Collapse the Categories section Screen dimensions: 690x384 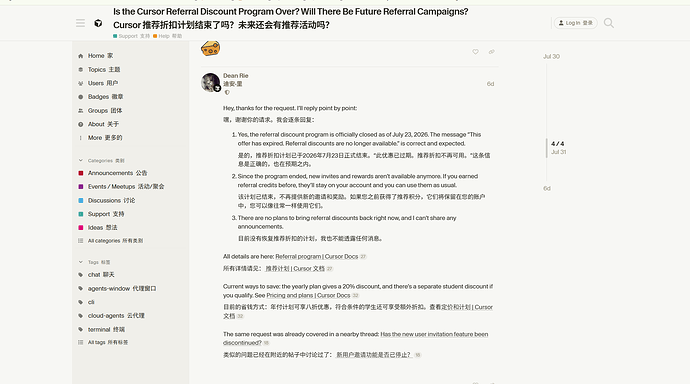pyautogui.click(x=101, y=161)
